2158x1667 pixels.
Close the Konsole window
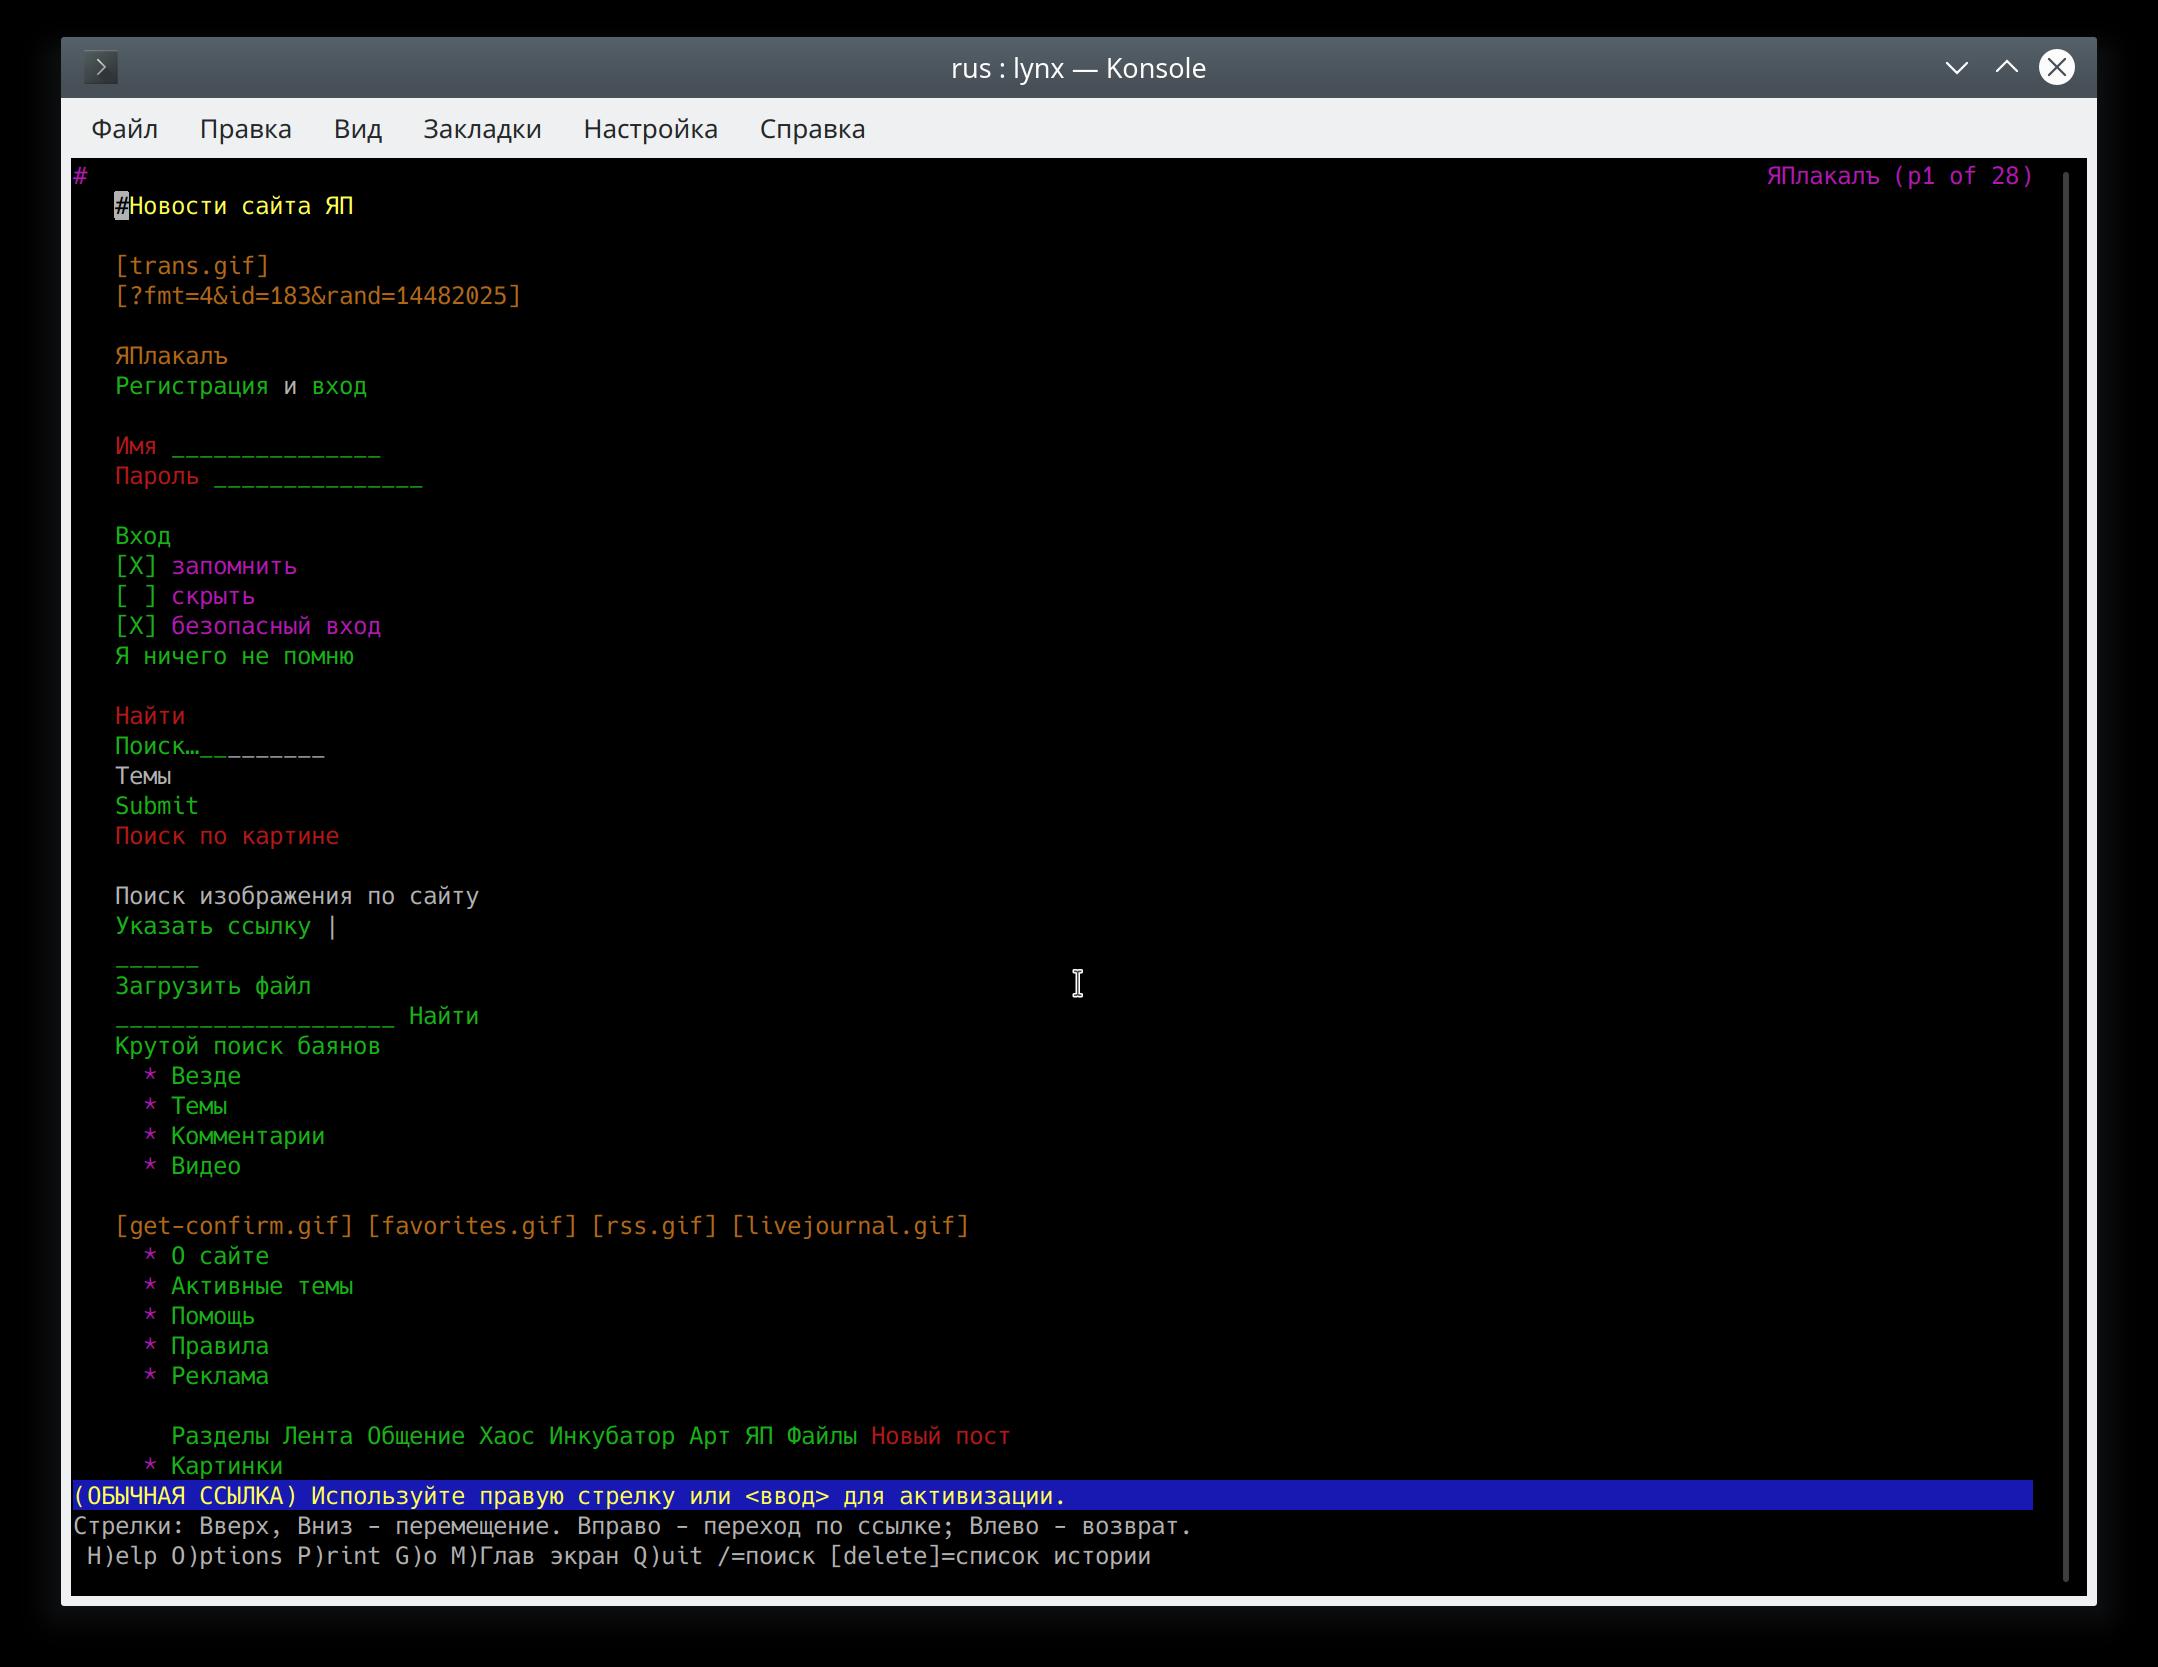[x=2057, y=68]
